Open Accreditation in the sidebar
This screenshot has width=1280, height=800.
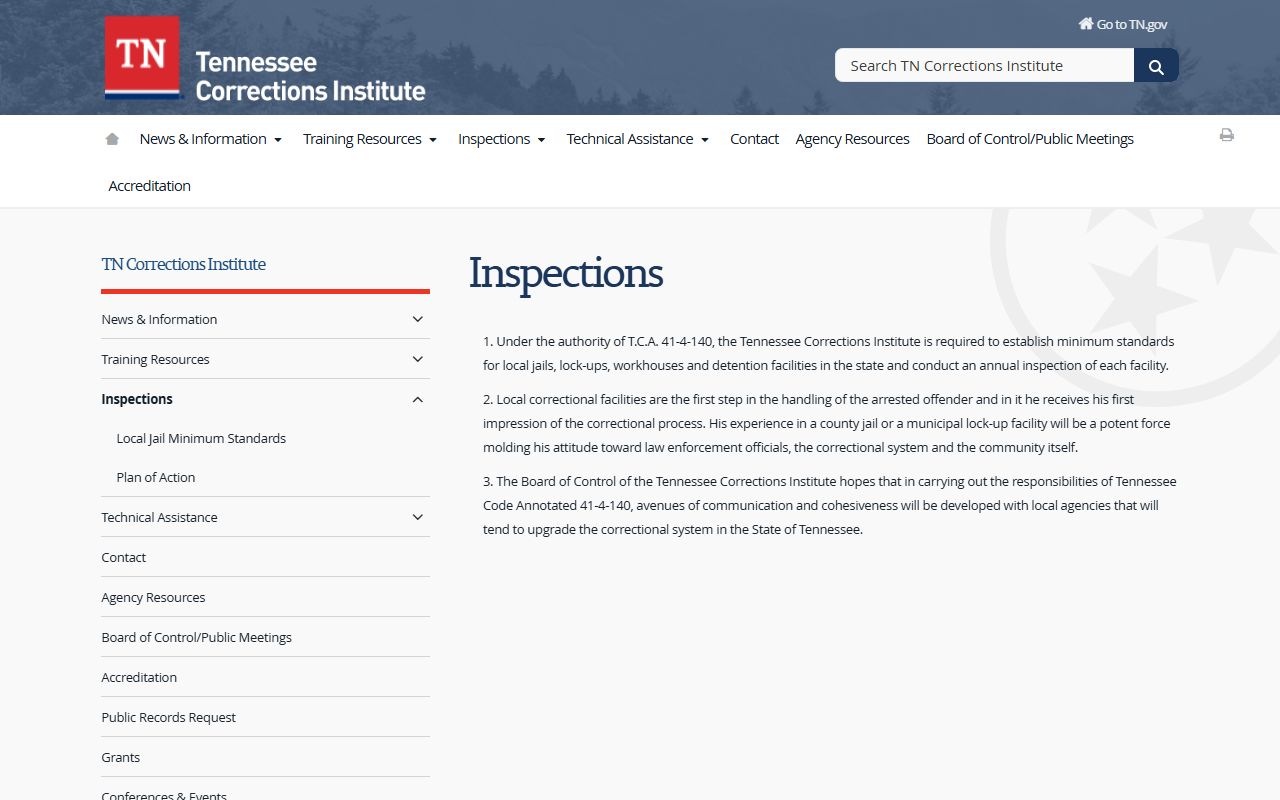pos(139,677)
